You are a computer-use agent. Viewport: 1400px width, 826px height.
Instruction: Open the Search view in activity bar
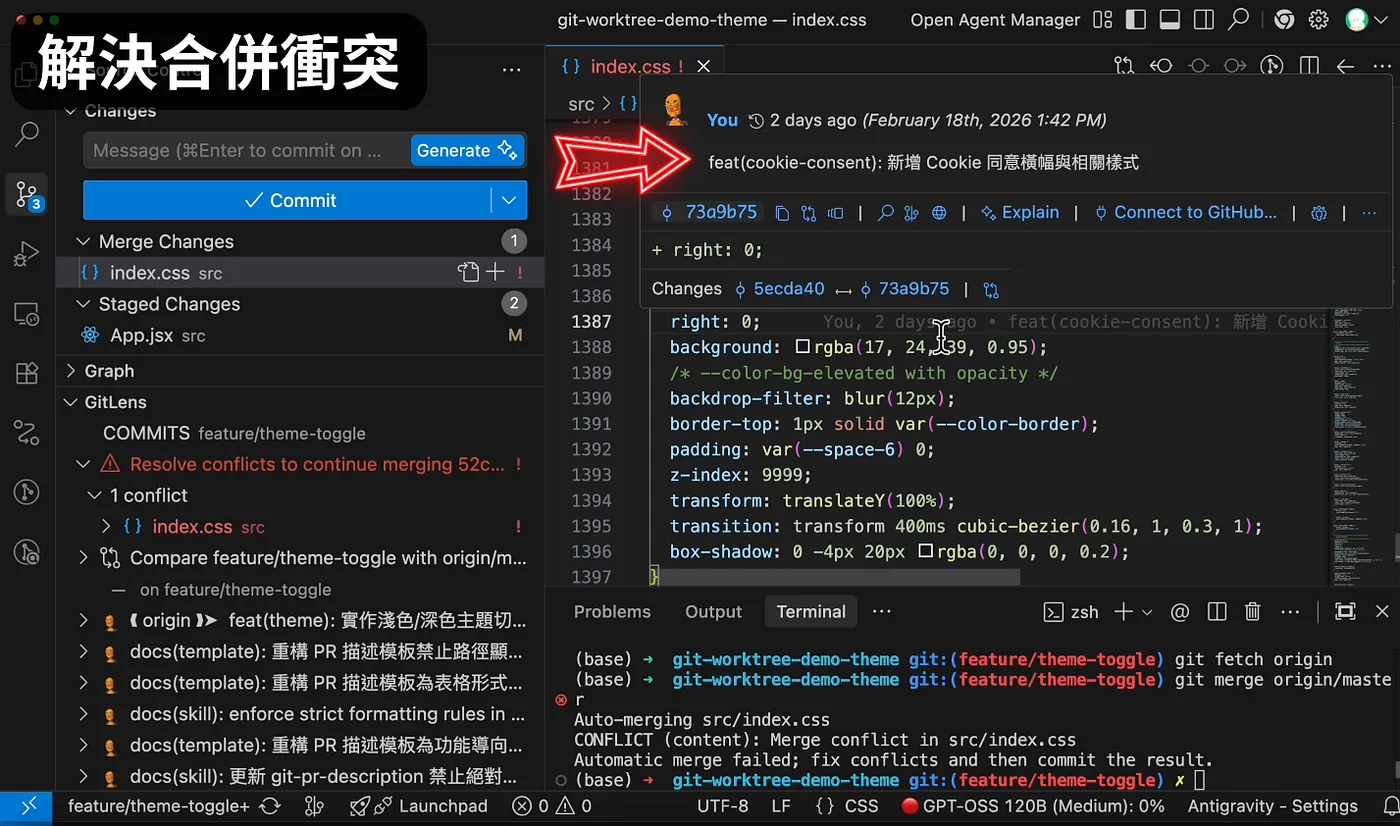(27, 133)
